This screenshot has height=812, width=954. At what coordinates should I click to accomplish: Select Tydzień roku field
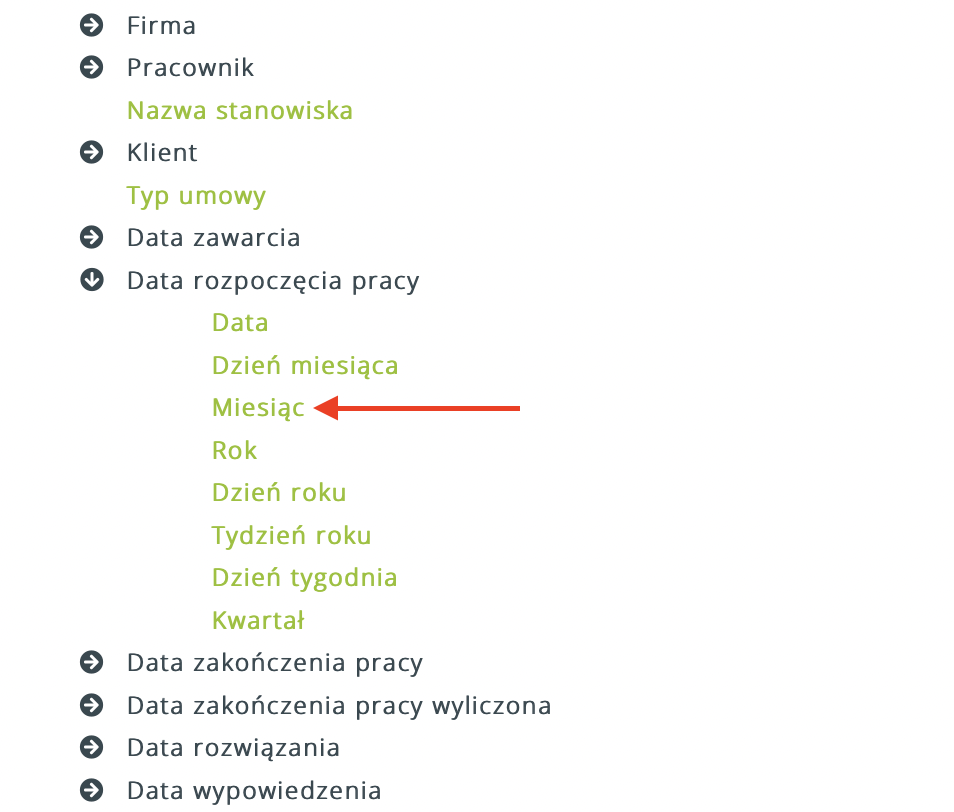click(291, 536)
